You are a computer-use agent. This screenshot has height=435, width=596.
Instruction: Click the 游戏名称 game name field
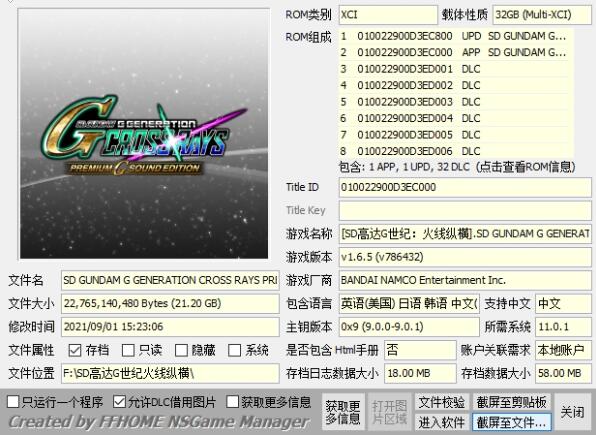pos(465,233)
